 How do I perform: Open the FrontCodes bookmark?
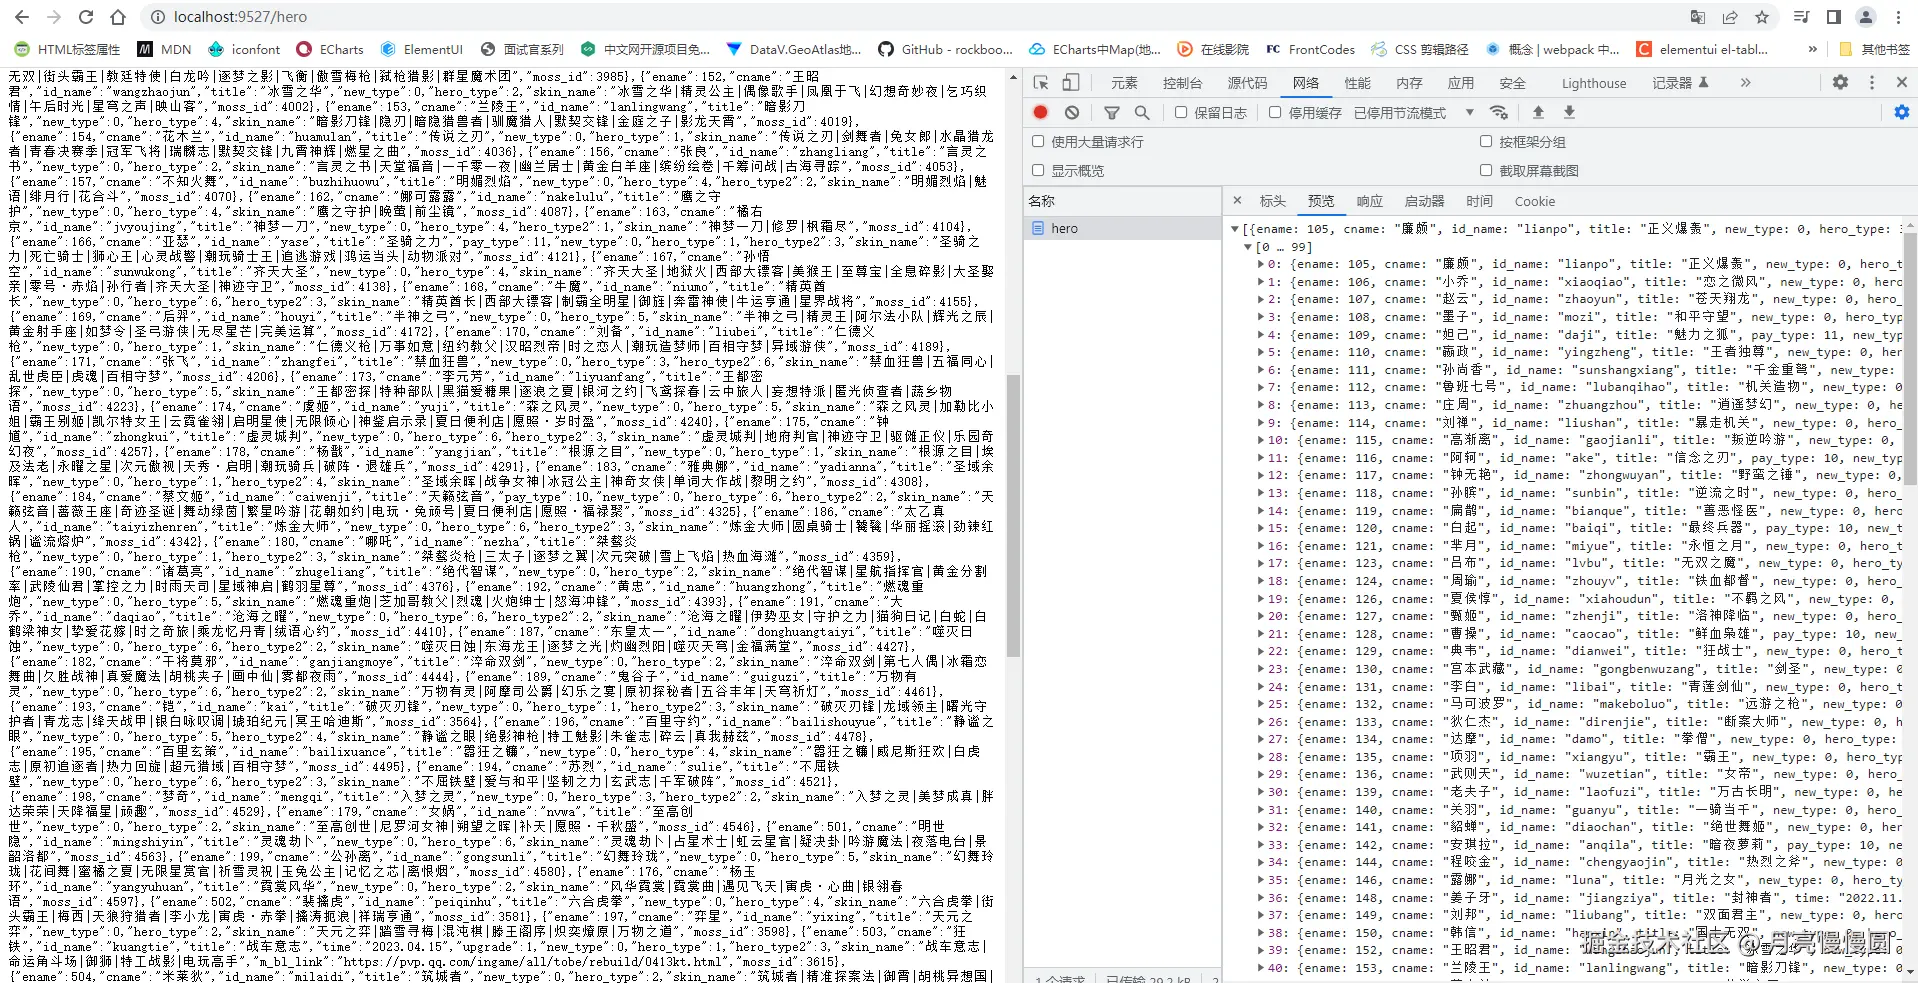(1310, 49)
